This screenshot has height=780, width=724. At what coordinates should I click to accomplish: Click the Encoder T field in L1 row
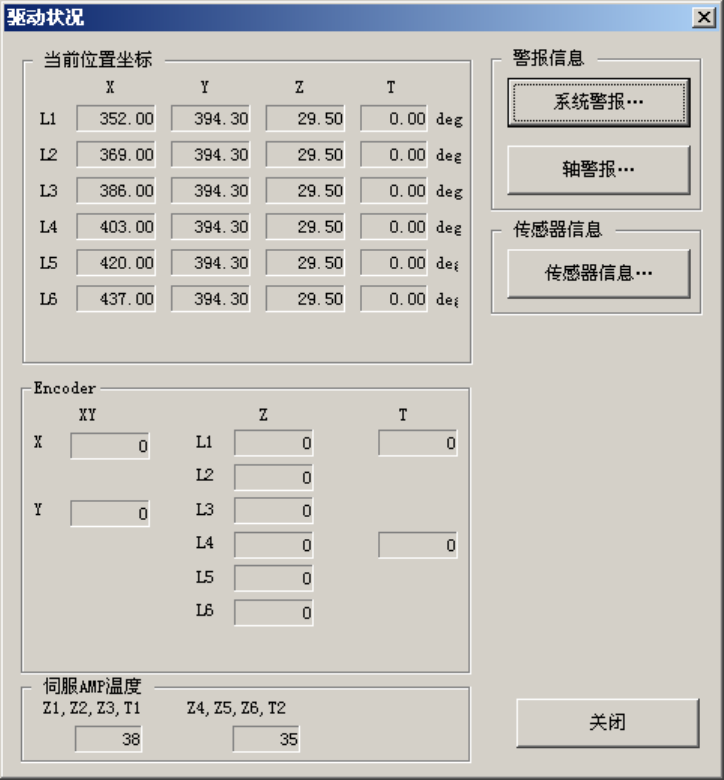418,443
